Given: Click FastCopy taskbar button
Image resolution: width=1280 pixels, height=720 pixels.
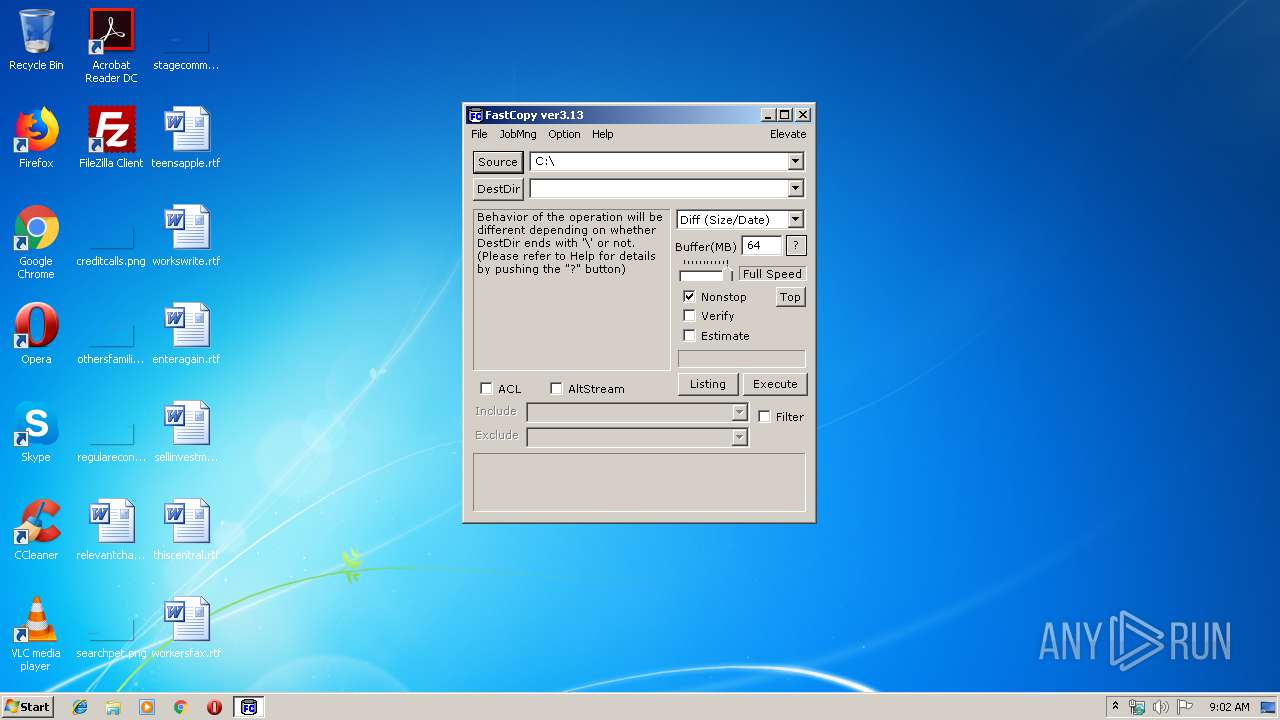Looking at the screenshot, I should [x=249, y=707].
